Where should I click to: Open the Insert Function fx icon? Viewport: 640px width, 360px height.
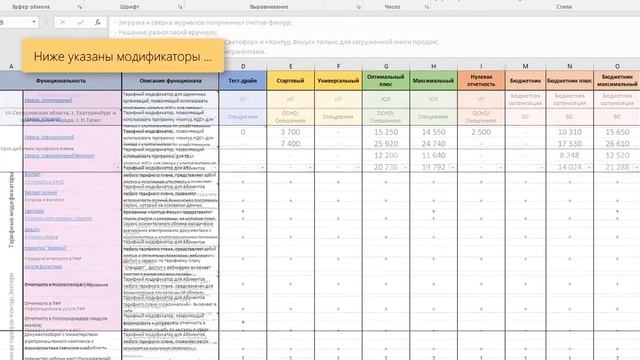pyautogui.click(x=98, y=22)
